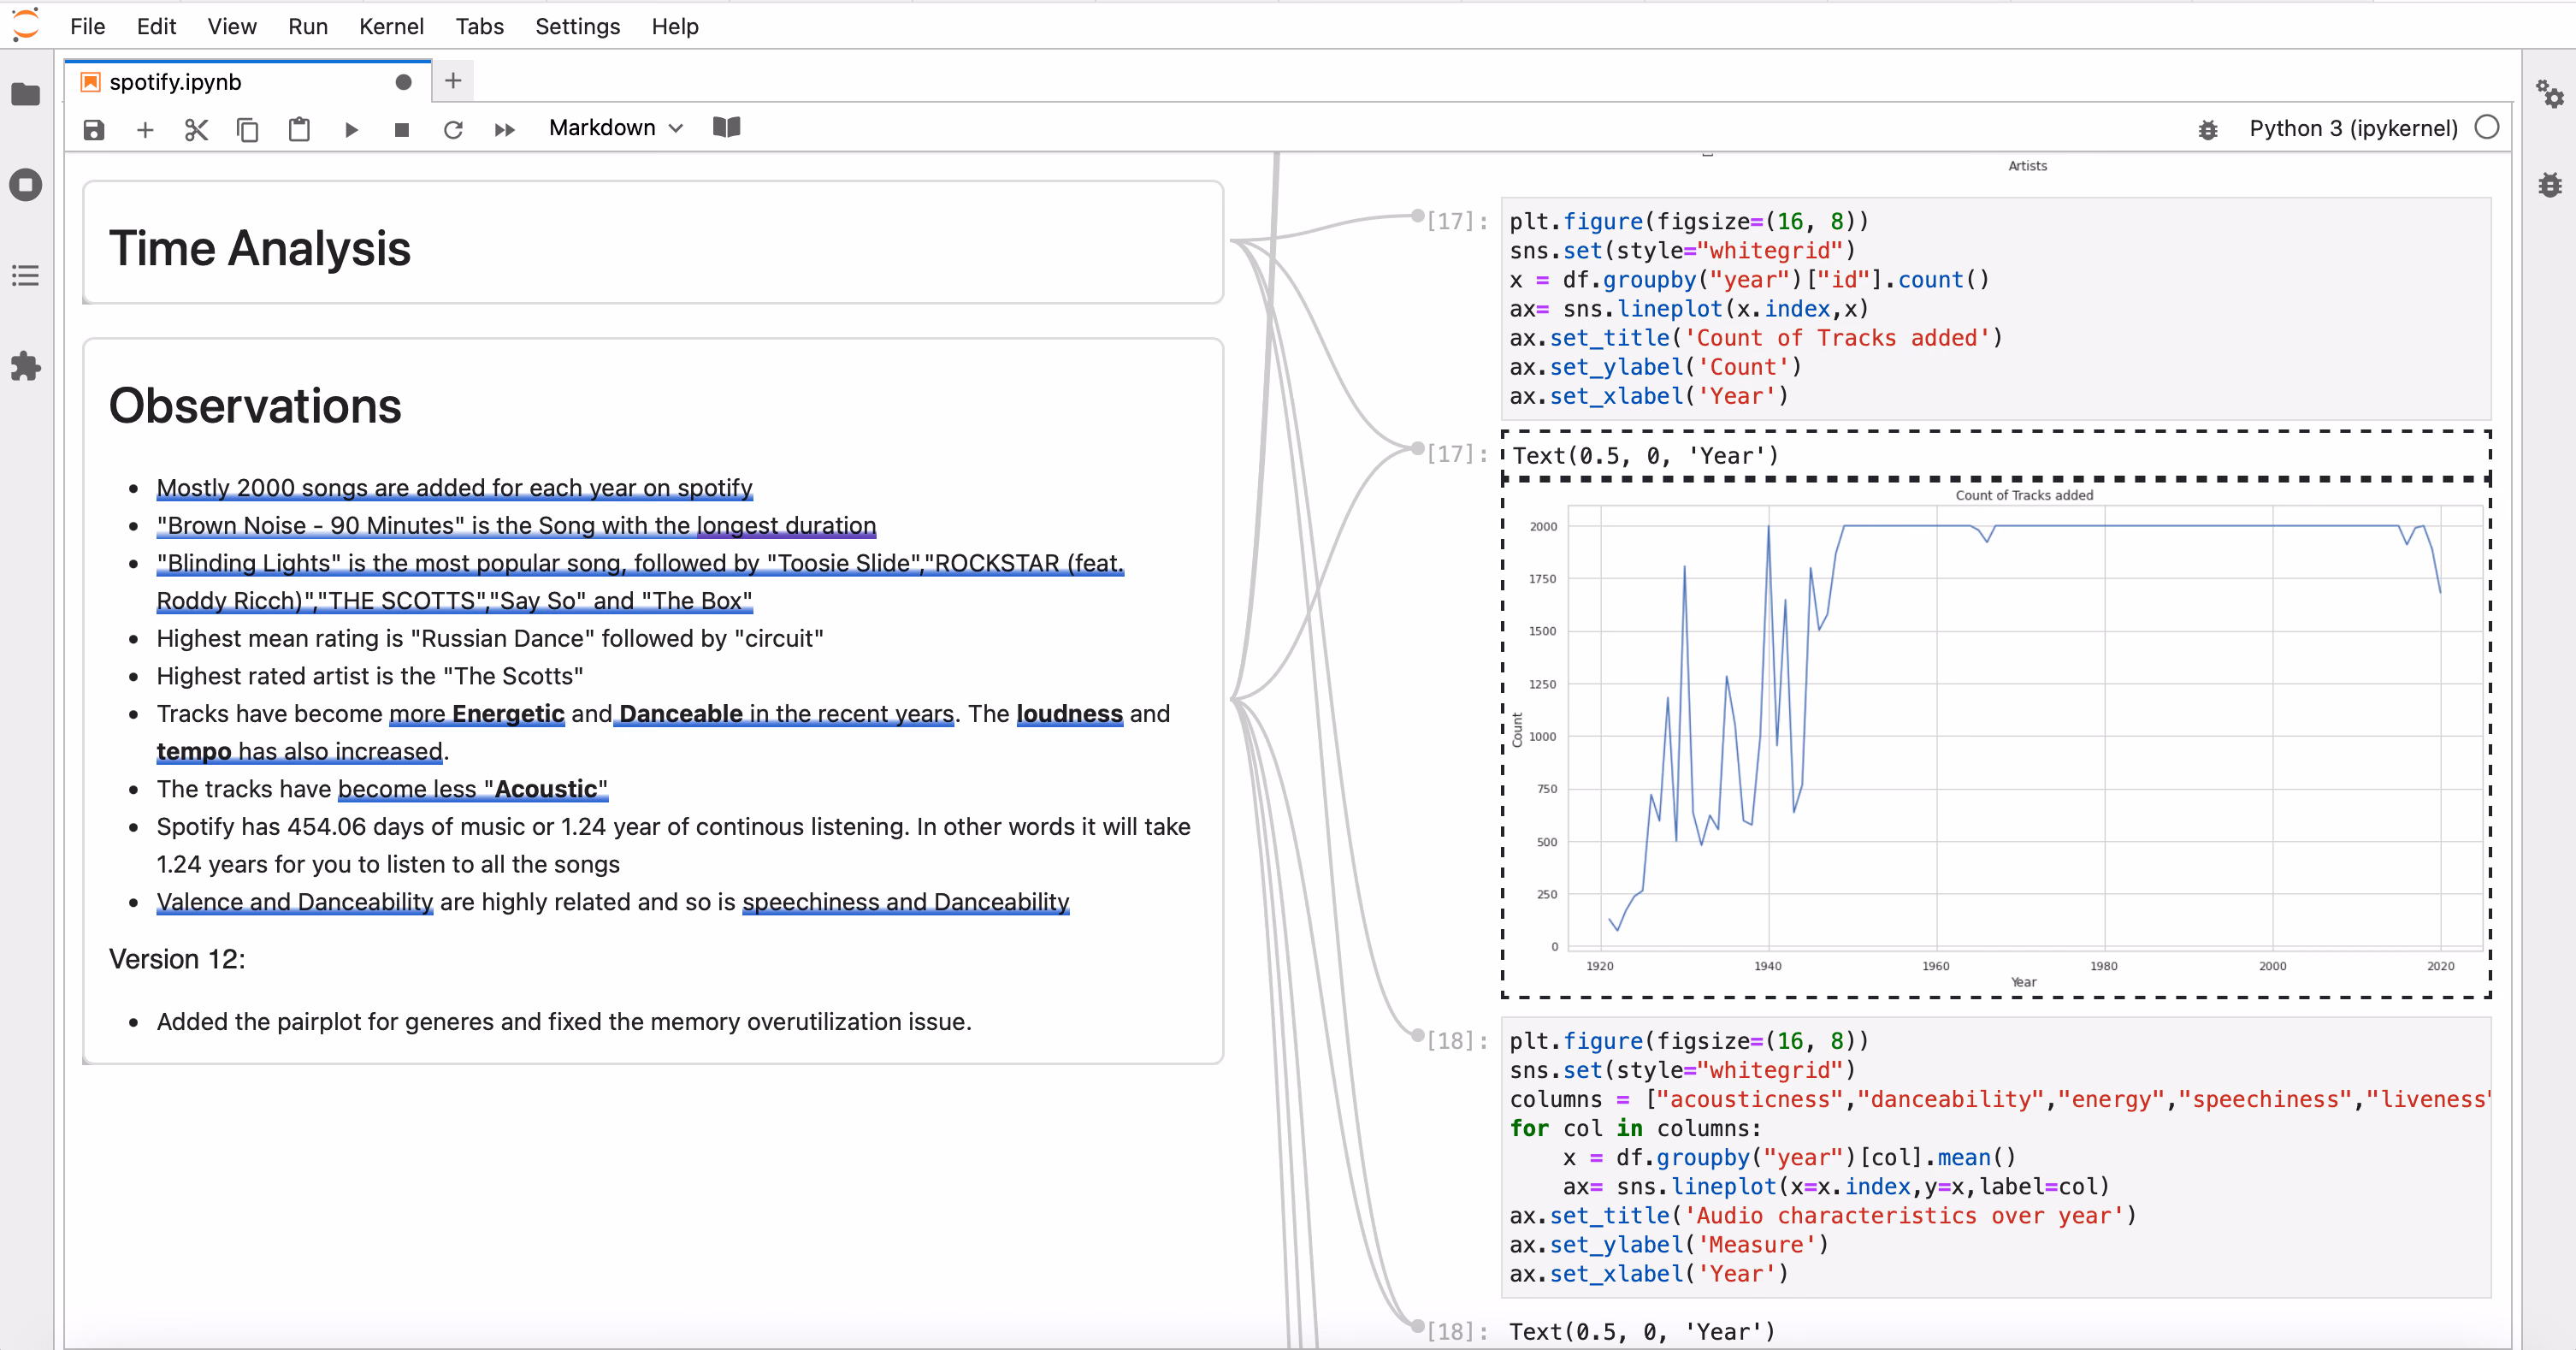Click the 'Danceable in the recent years' link
2576x1350 pixels.
coord(784,714)
